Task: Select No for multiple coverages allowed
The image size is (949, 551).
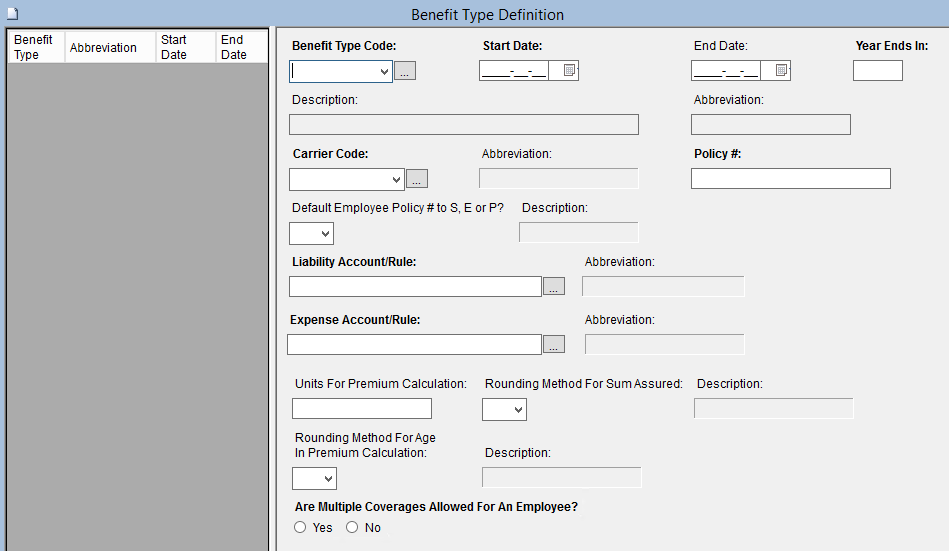Action: 352,528
